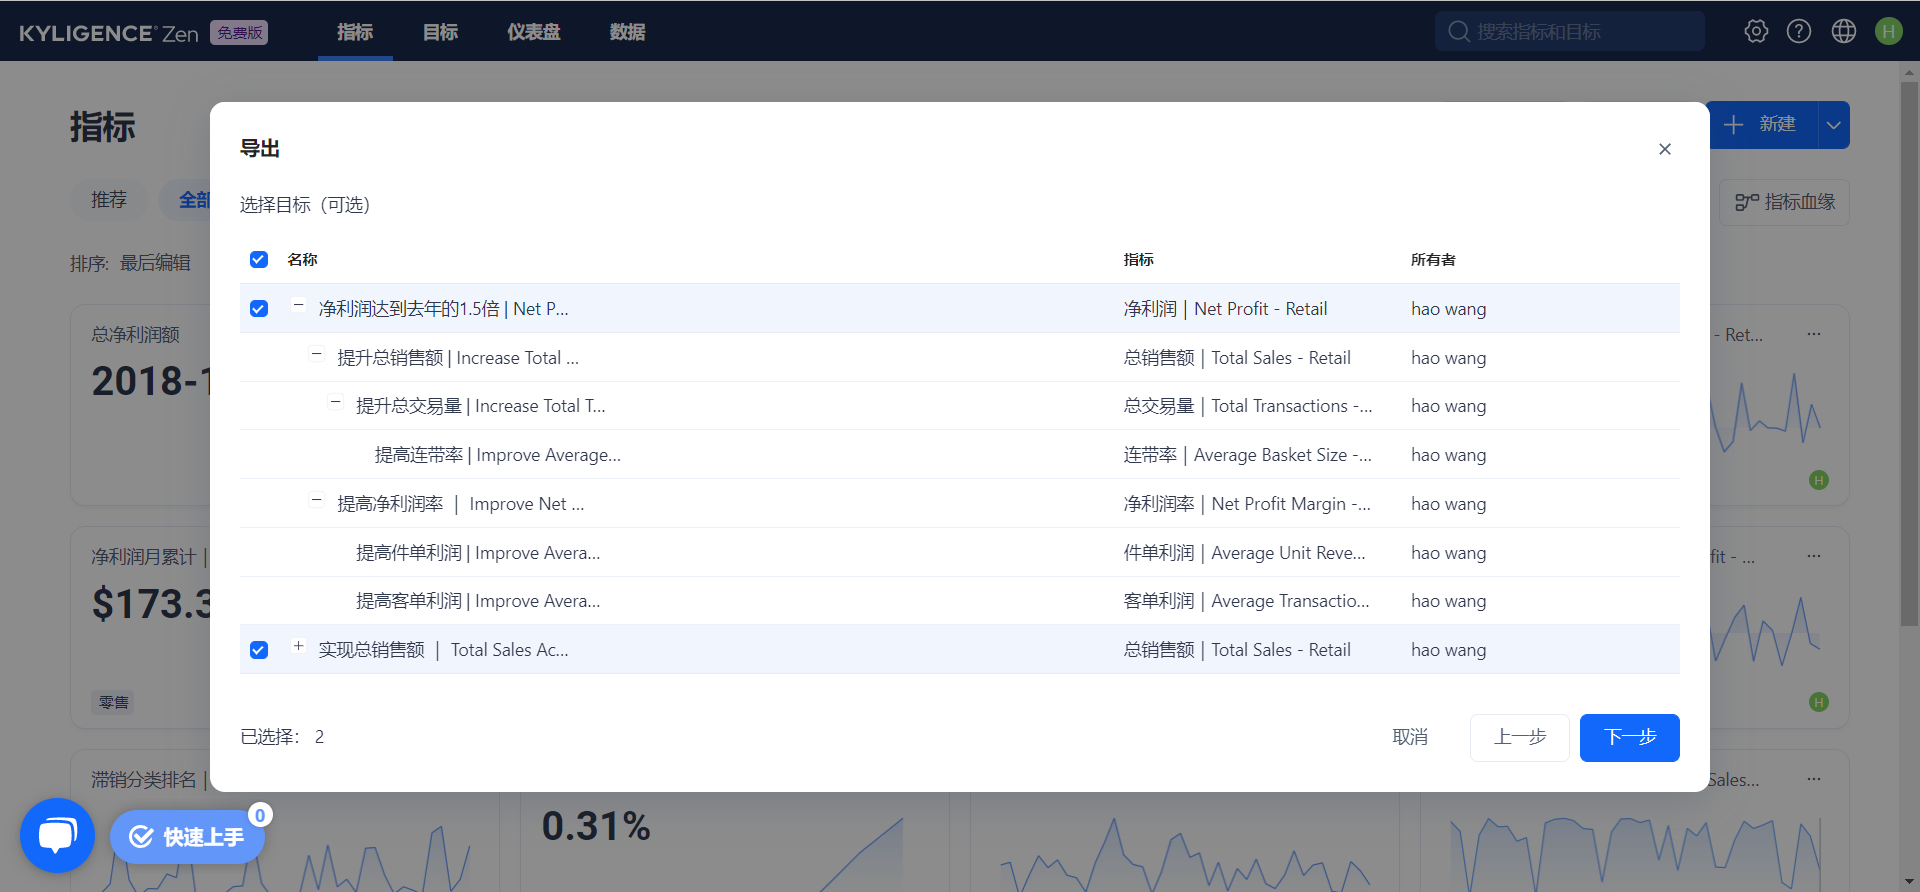This screenshot has height=892, width=1920.
Task: Click metric cell 总交易量 | Total Transactions
Action: (x=1247, y=406)
